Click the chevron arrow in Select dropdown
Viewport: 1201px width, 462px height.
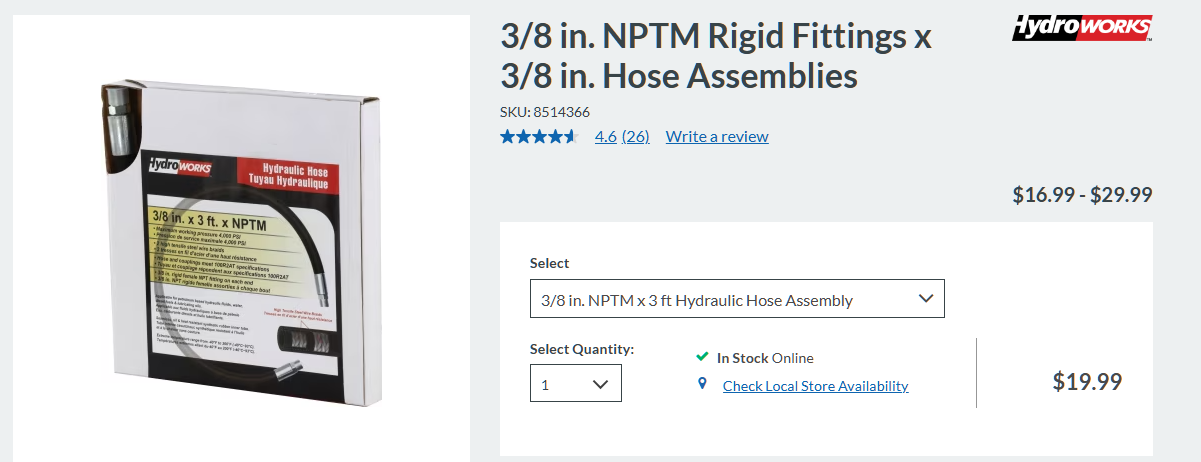pos(926,298)
